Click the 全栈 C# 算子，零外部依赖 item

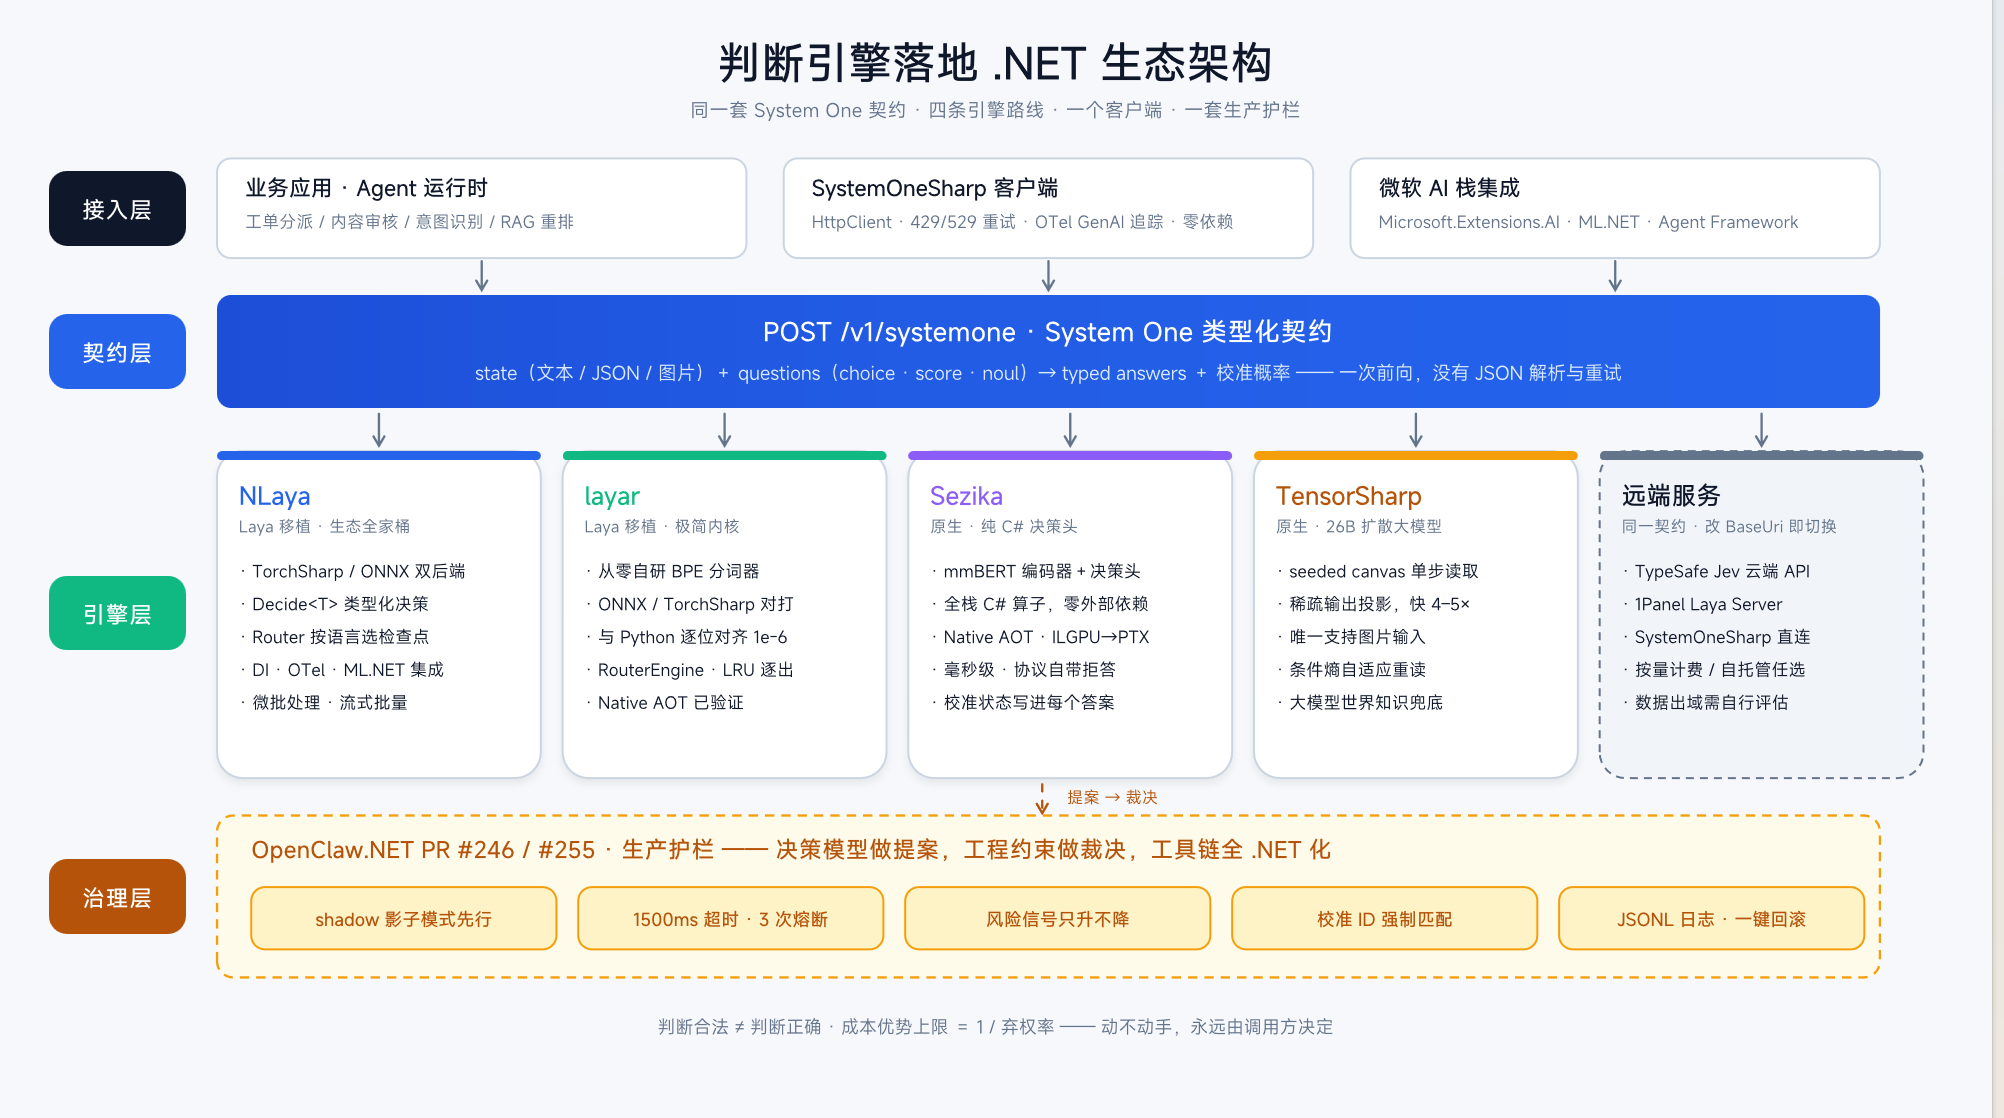[1045, 604]
